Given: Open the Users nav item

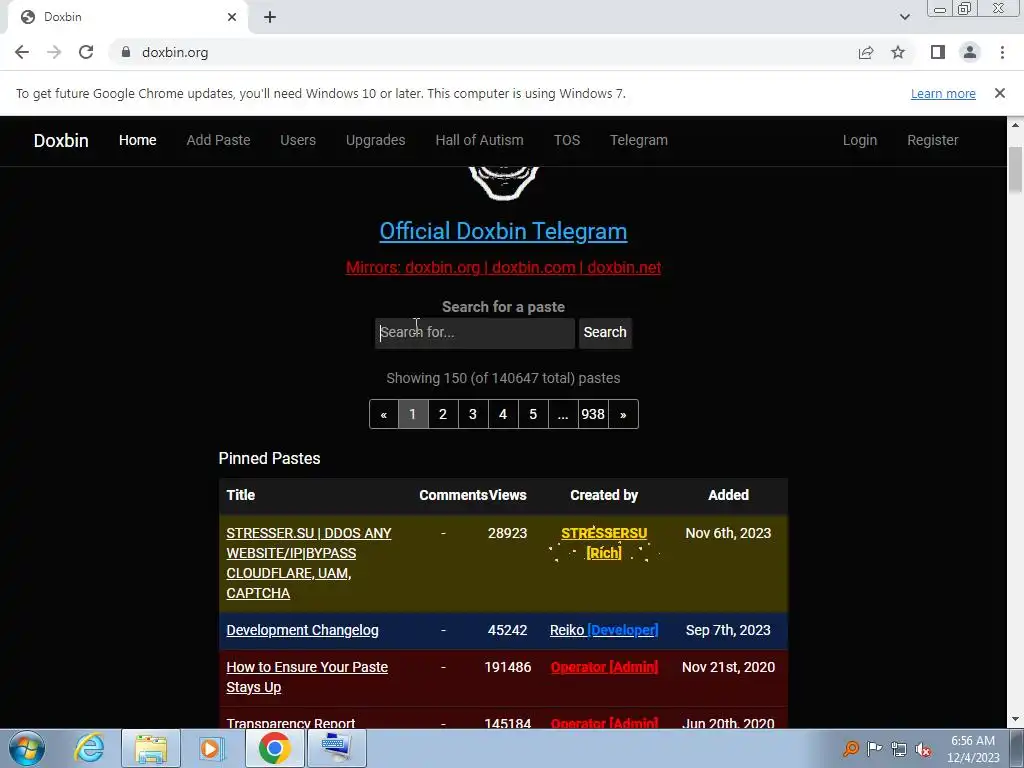Looking at the screenshot, I should (298, 140).
